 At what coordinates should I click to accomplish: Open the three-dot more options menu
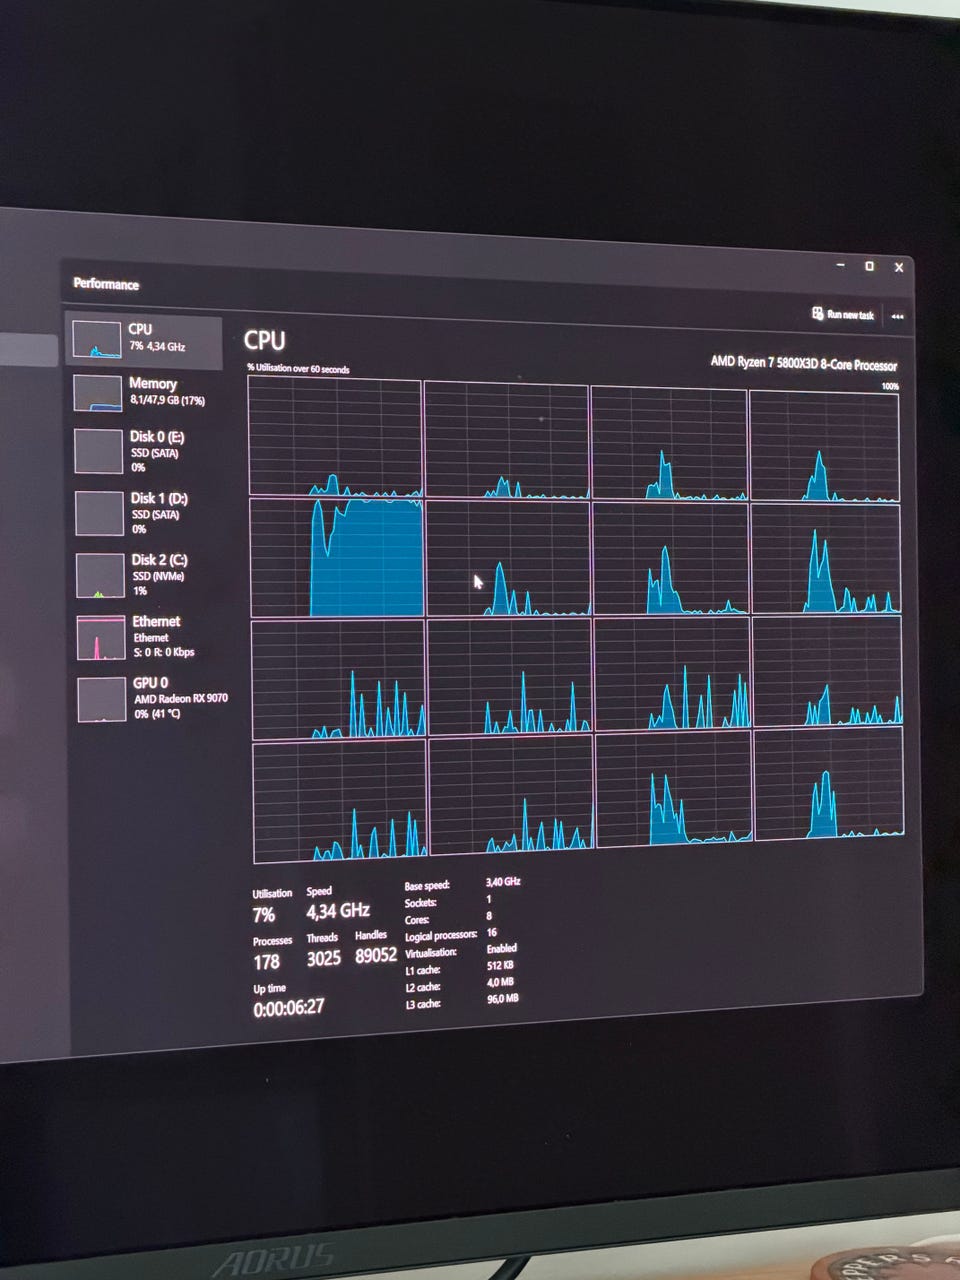tap(897, 316)
